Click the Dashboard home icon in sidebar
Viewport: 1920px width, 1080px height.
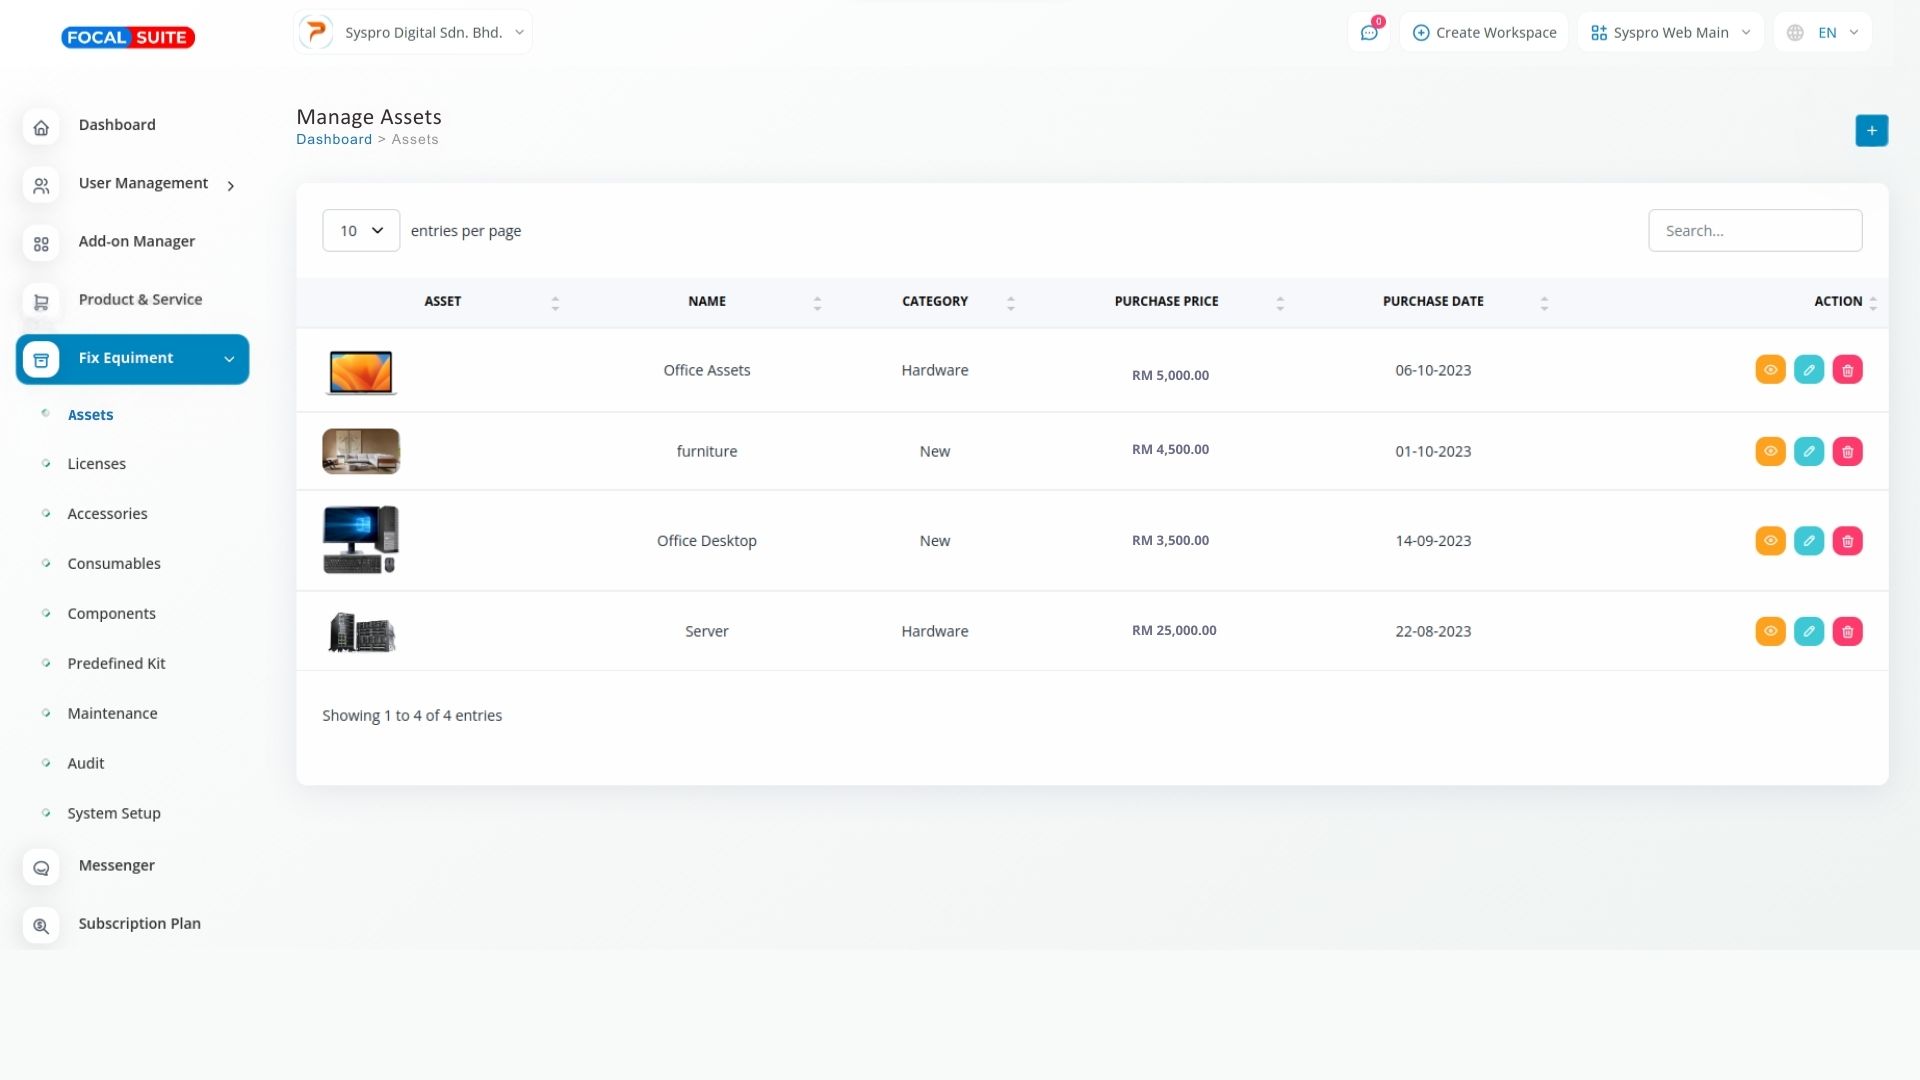[41, 127]
